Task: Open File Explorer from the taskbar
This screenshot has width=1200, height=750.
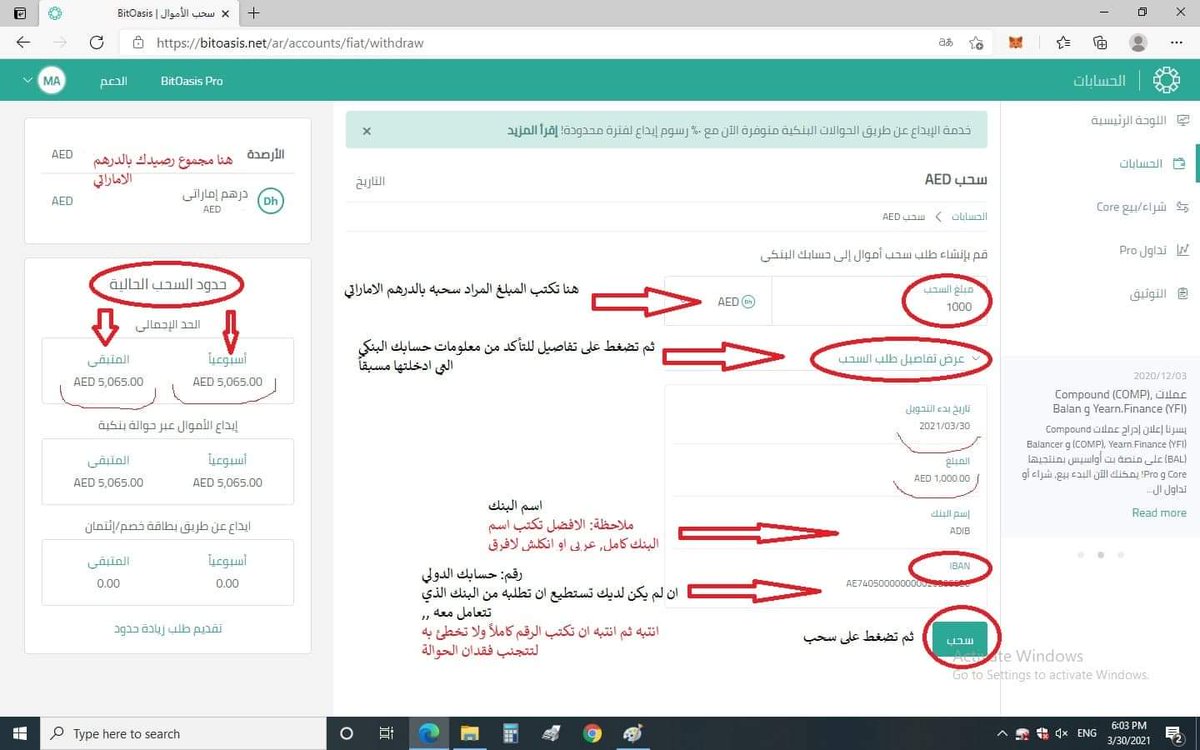Action: pyautogui.click(x=470, y=733)
